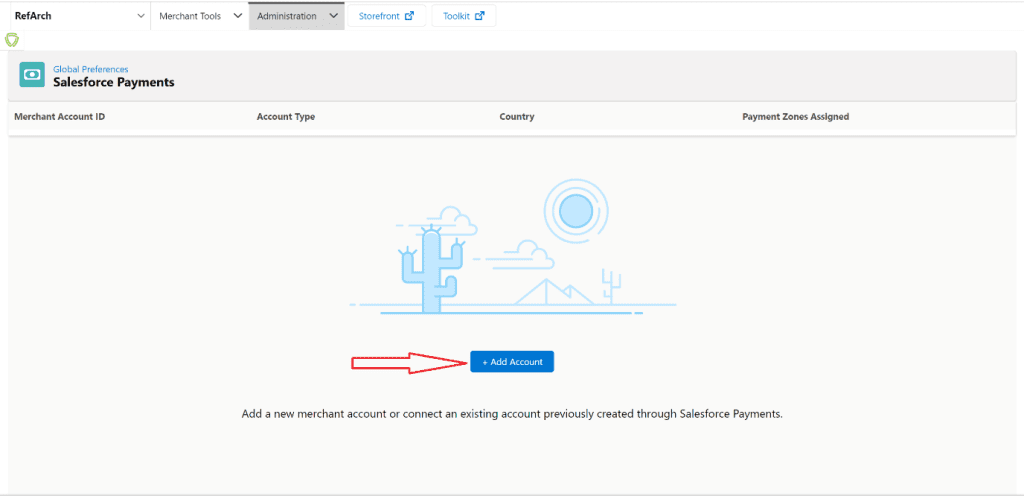The width and height of the screenshot is (1024, 496).
Task: Open the Global Preferences breadcrumb link
Action: pyautogui.click(x=90, y=69)
